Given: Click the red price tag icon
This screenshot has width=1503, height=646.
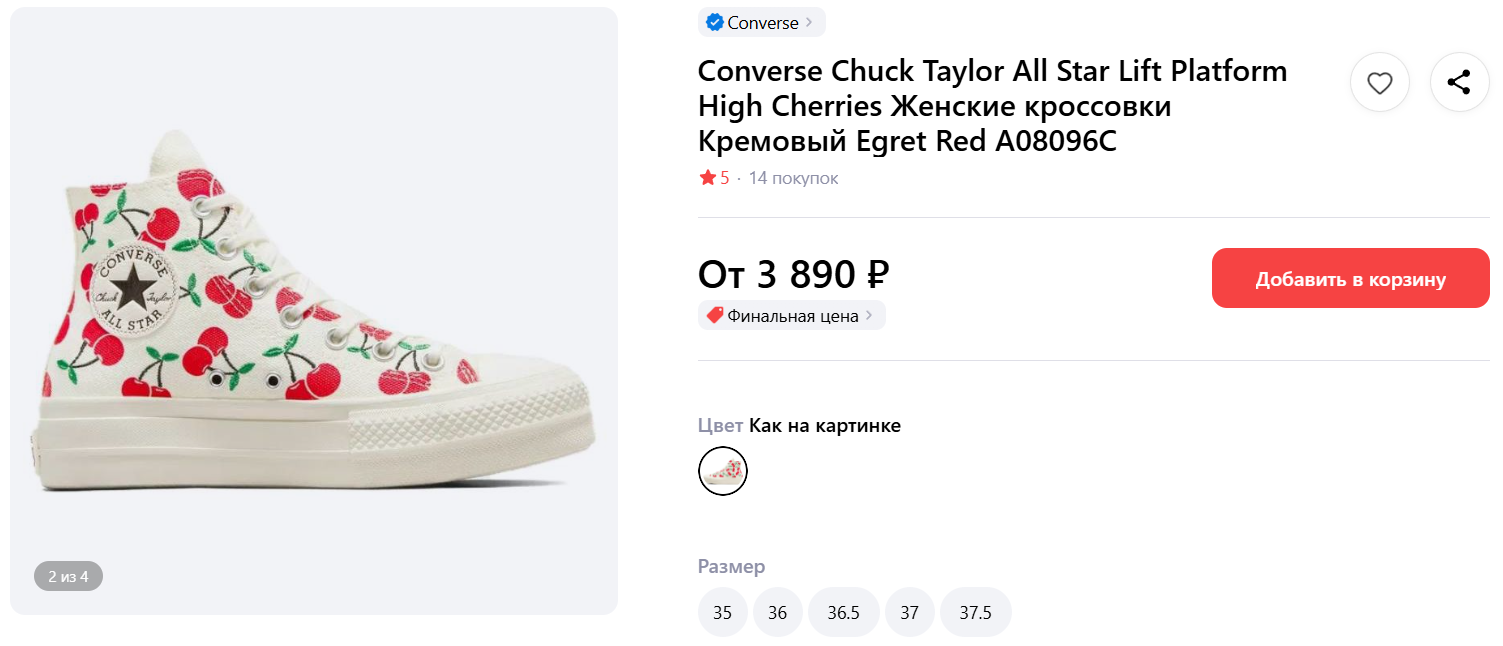Looking at the screenshot, I should [714, 316].
